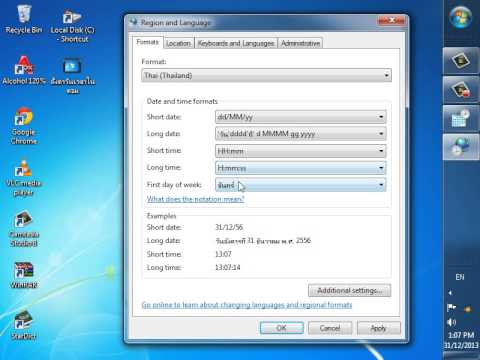
Task: Open the Long time format dropdown
Action: coord(301,168)
